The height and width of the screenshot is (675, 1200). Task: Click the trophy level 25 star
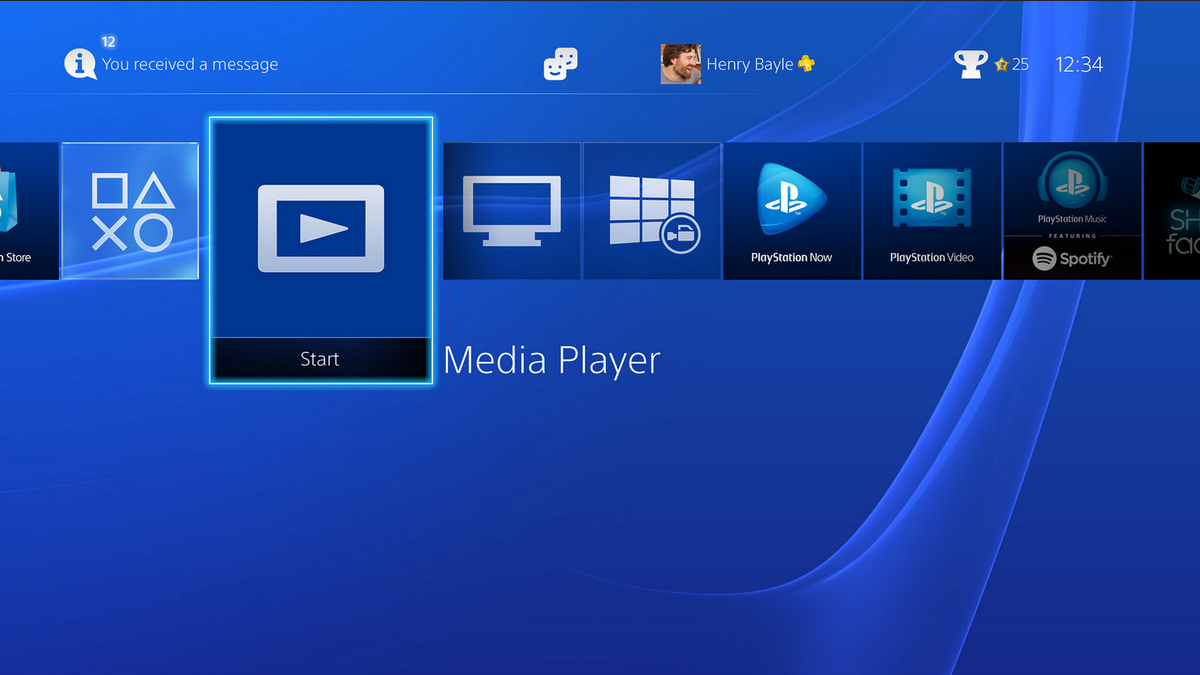(x=1000, y=64)
